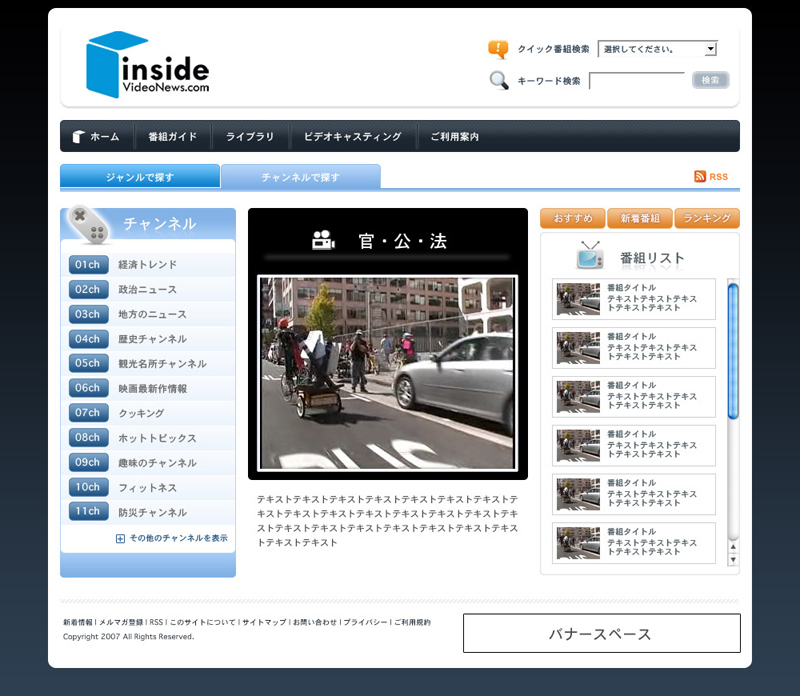Screen dimensions: 800x696
Task: Click the home icon next to ホーム
Action: click(x=78, y=137)
